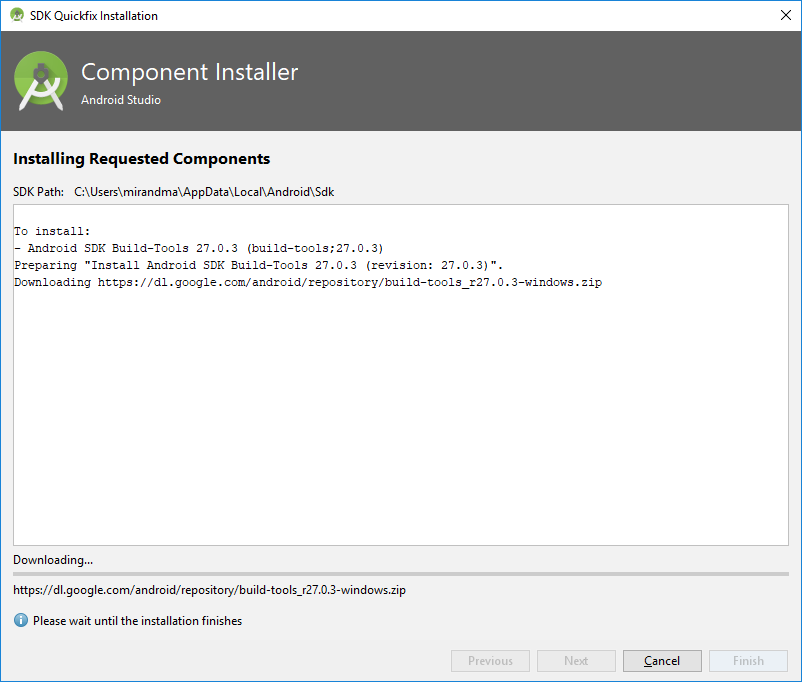Click the 'Downloading https' log line
This screenshot has height=682, width=802.
(308, 282)
